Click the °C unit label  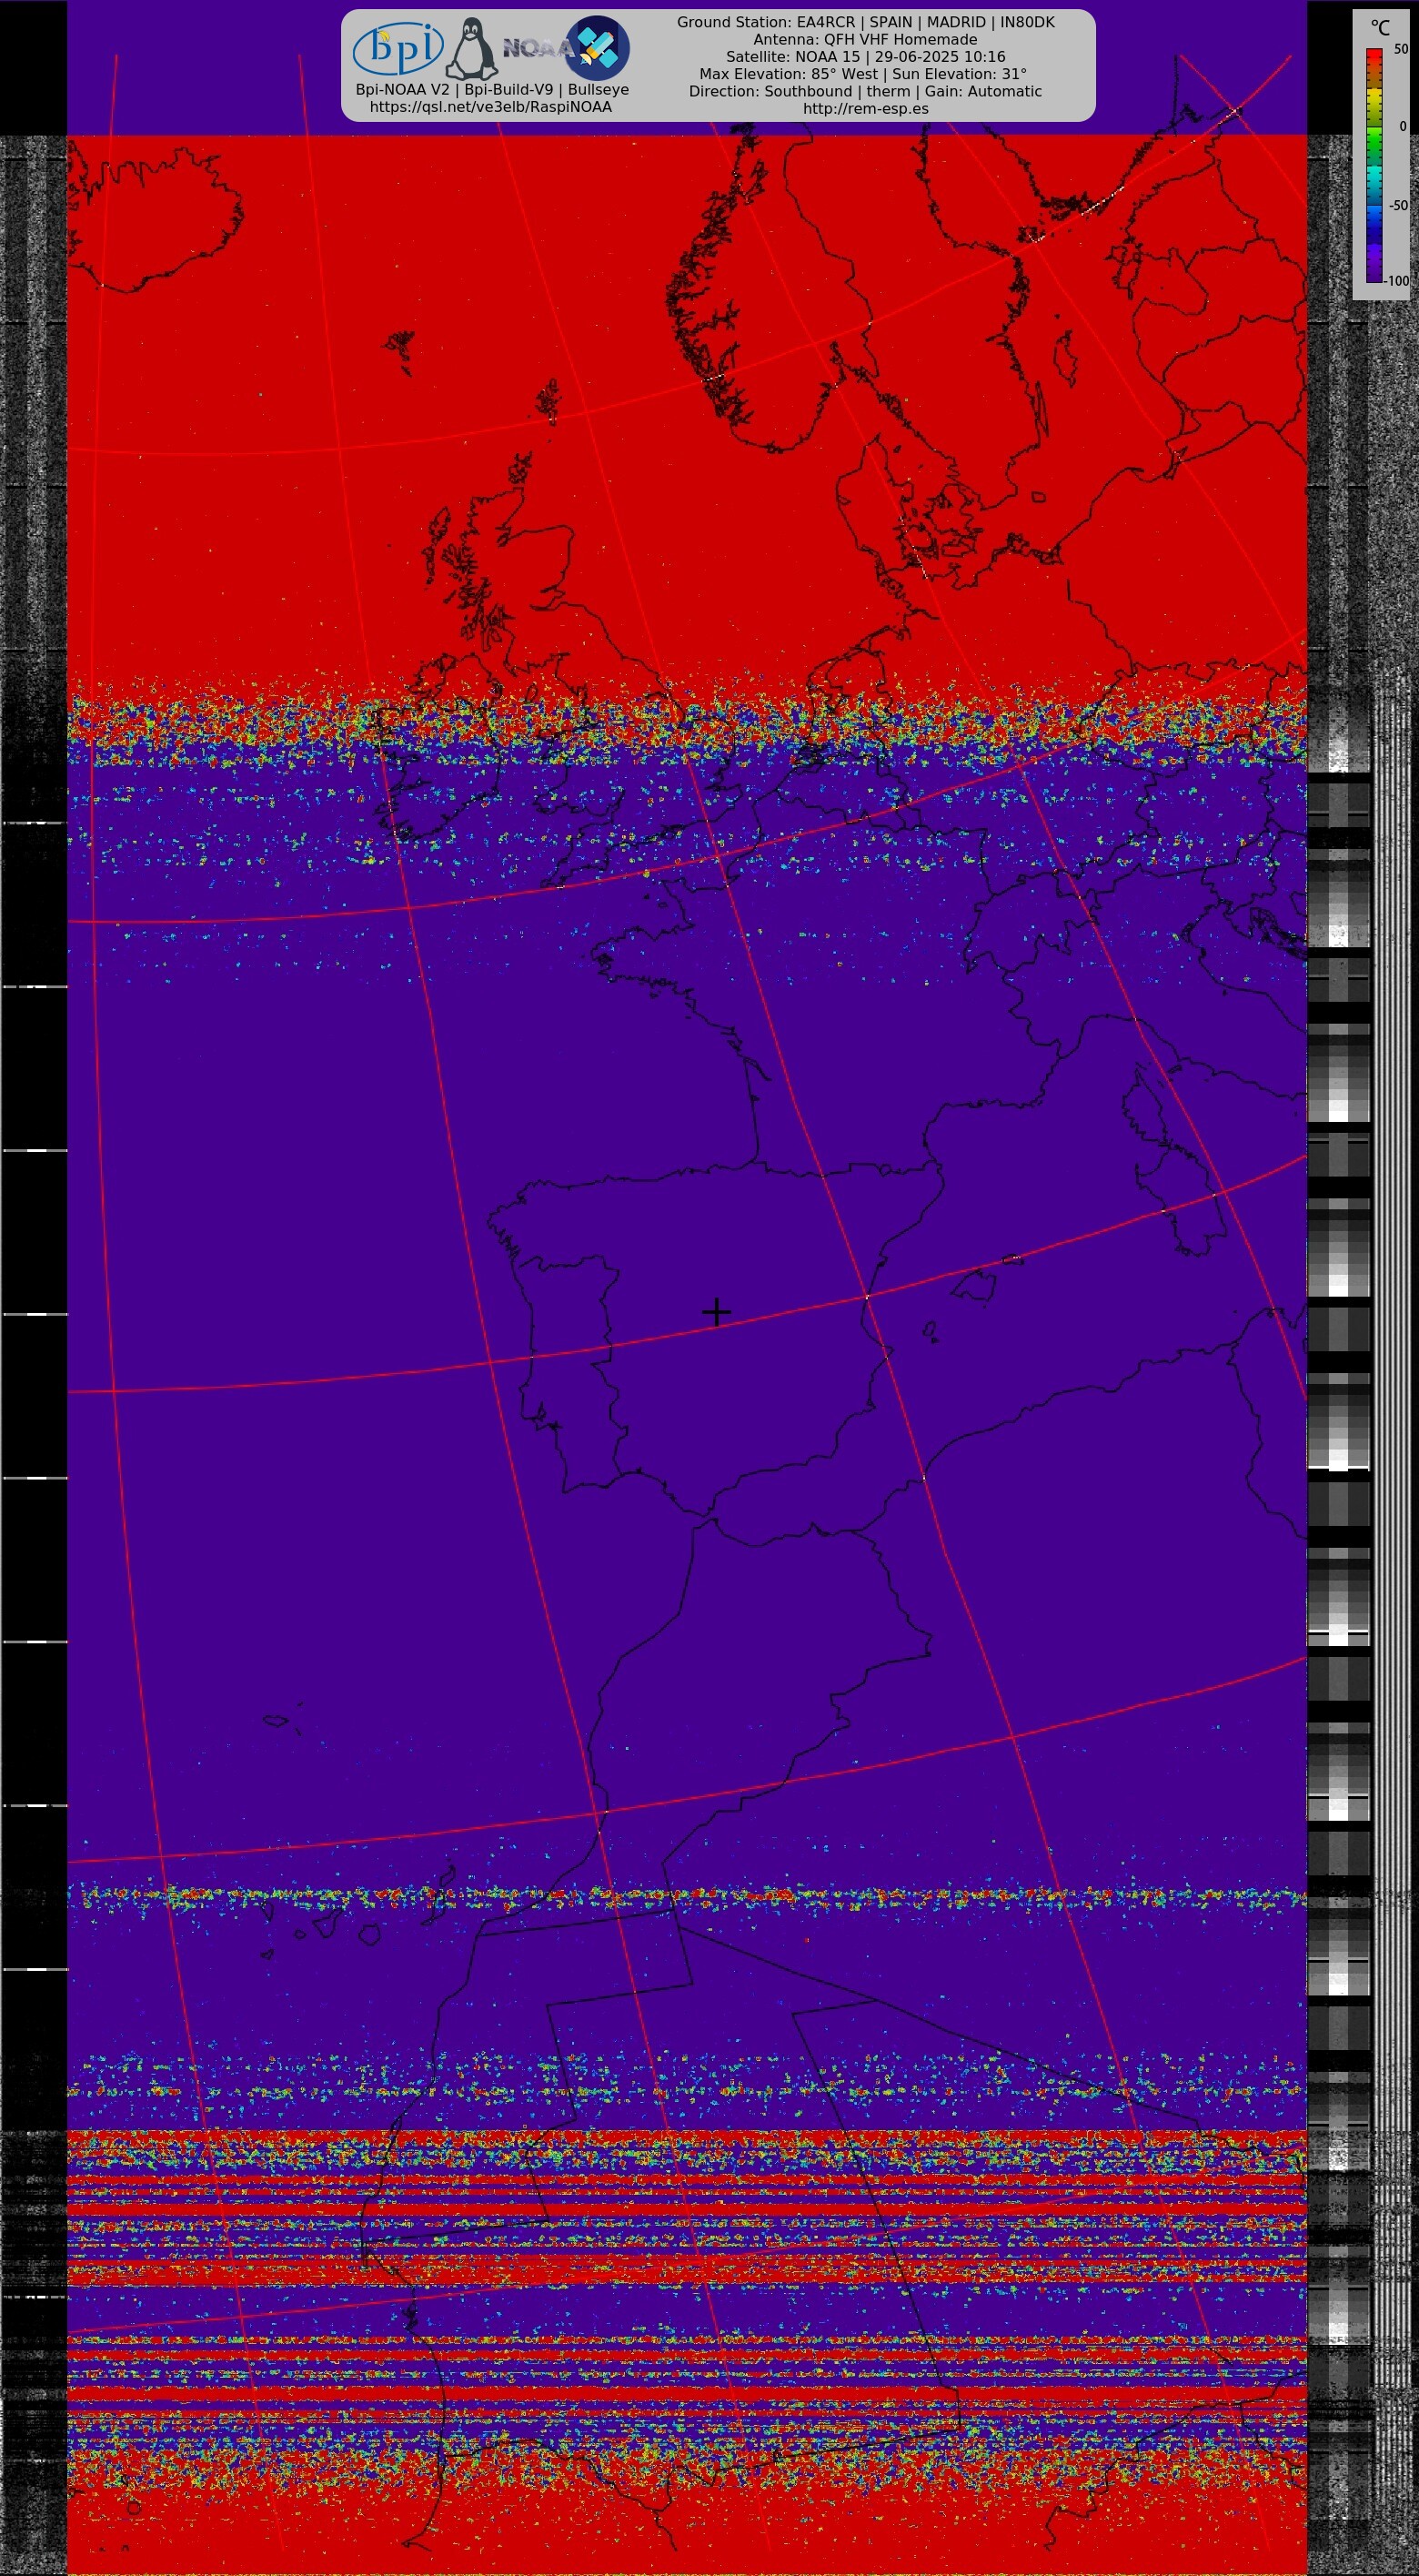pyautogui.click(x=1380, y=28)
